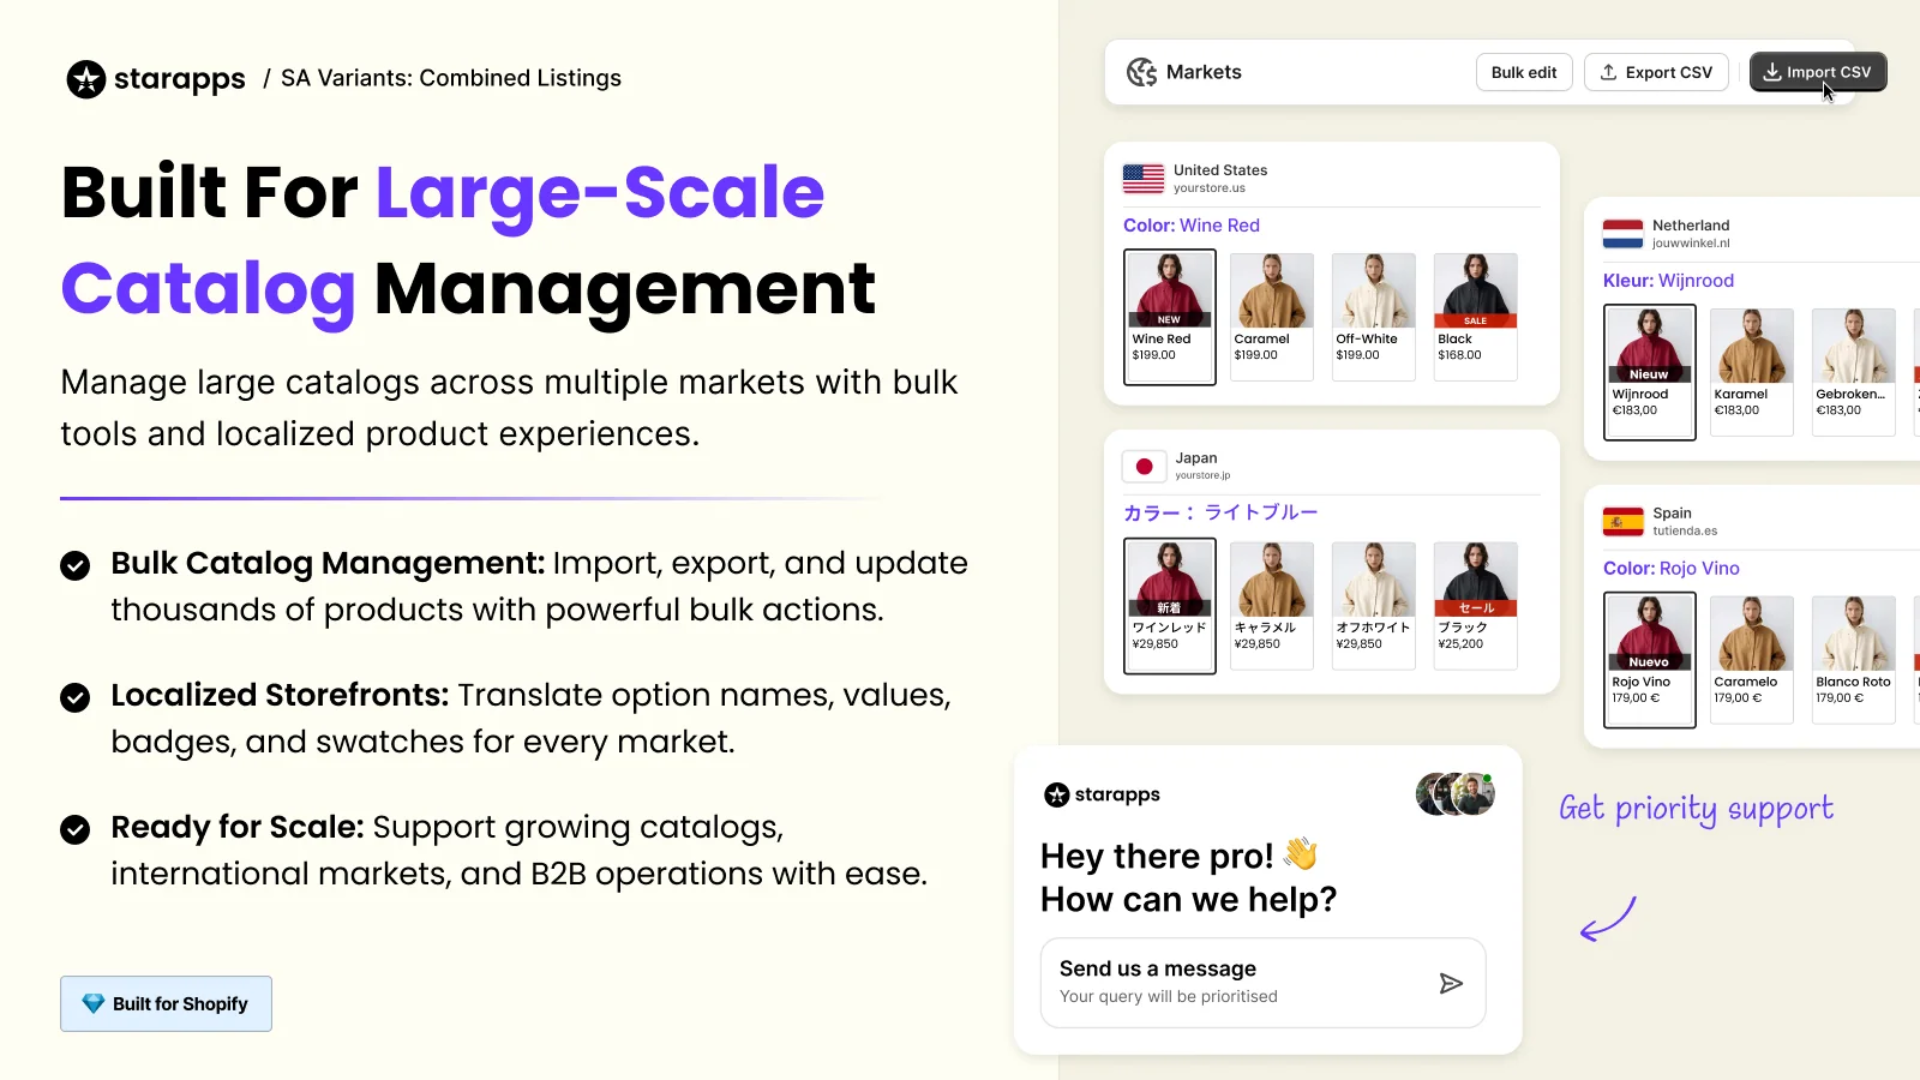Click the "Color: Rojo Vino" label
The width and height of the screenshot is (1920, 1080).
(x=1671, y=568)
